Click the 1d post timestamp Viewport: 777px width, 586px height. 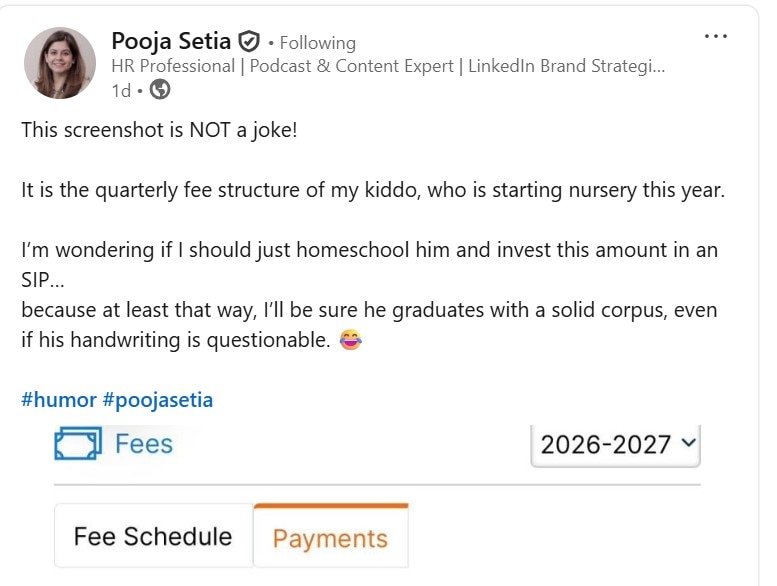[121, 90]
